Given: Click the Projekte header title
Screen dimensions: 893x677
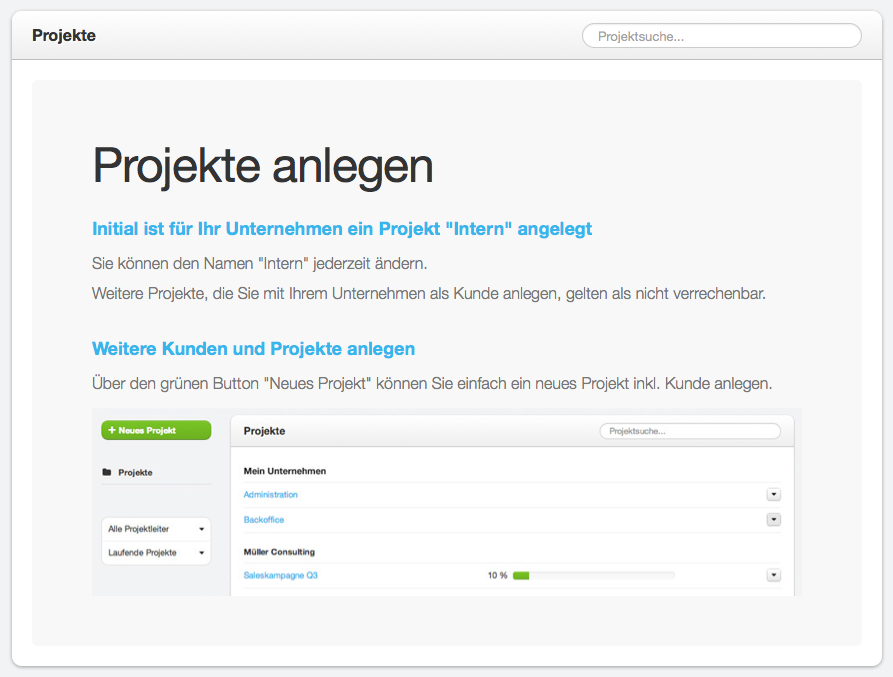Looking at the screenshot, I should (64, 35).
